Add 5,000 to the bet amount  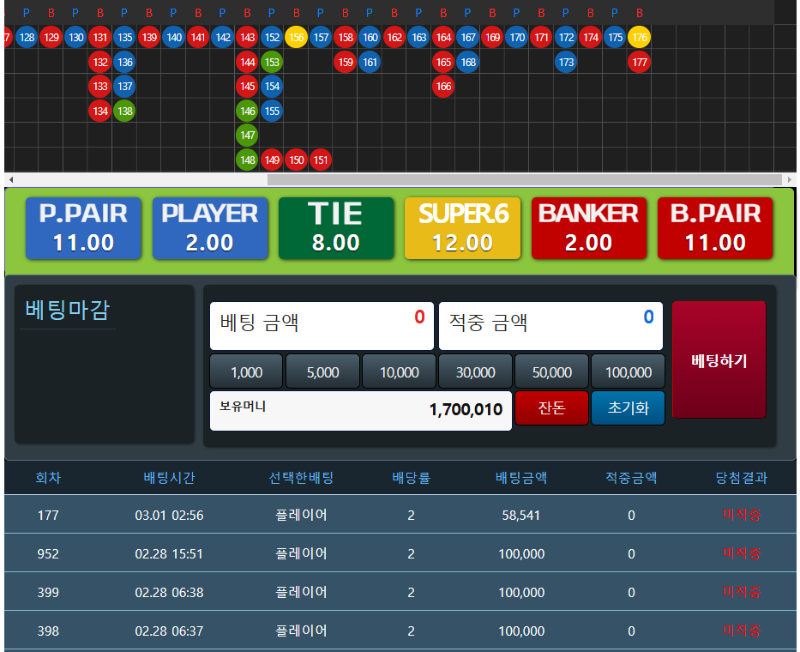pos(322,372)
